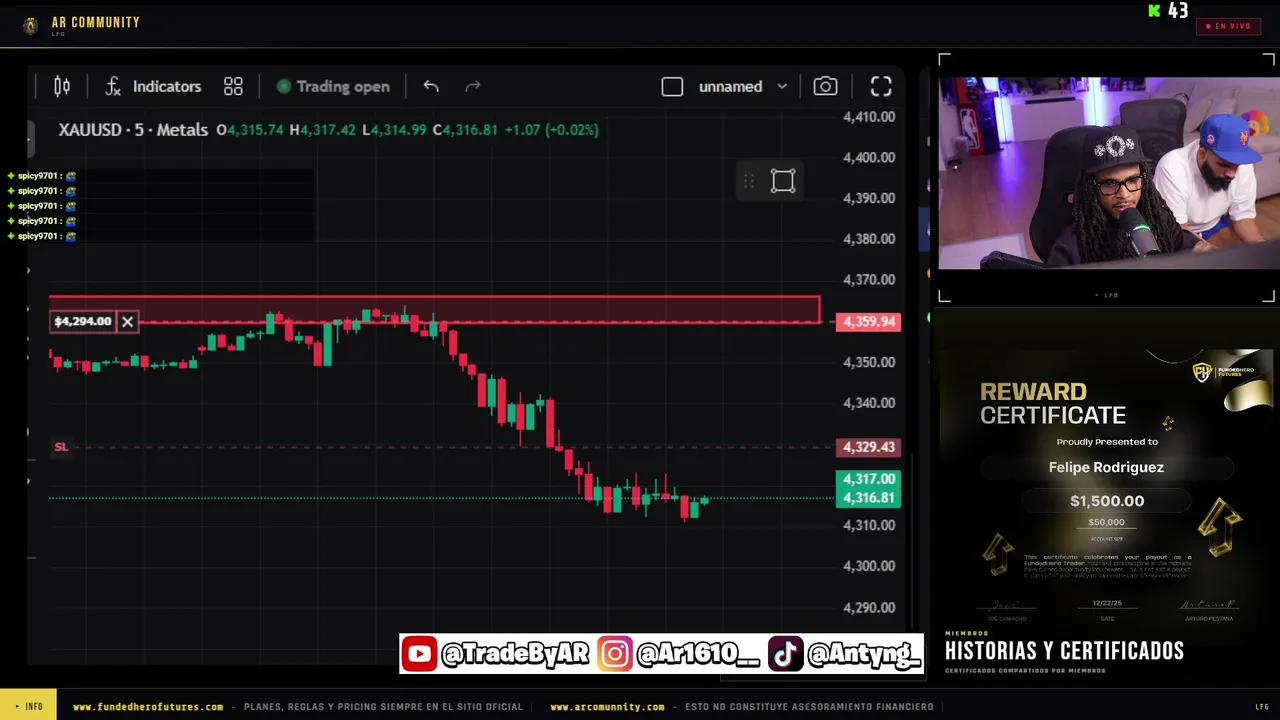Click the $1,500.00 payout amount
The width and height of the screenshot is (1280, 720).
tap(1107, 501)
